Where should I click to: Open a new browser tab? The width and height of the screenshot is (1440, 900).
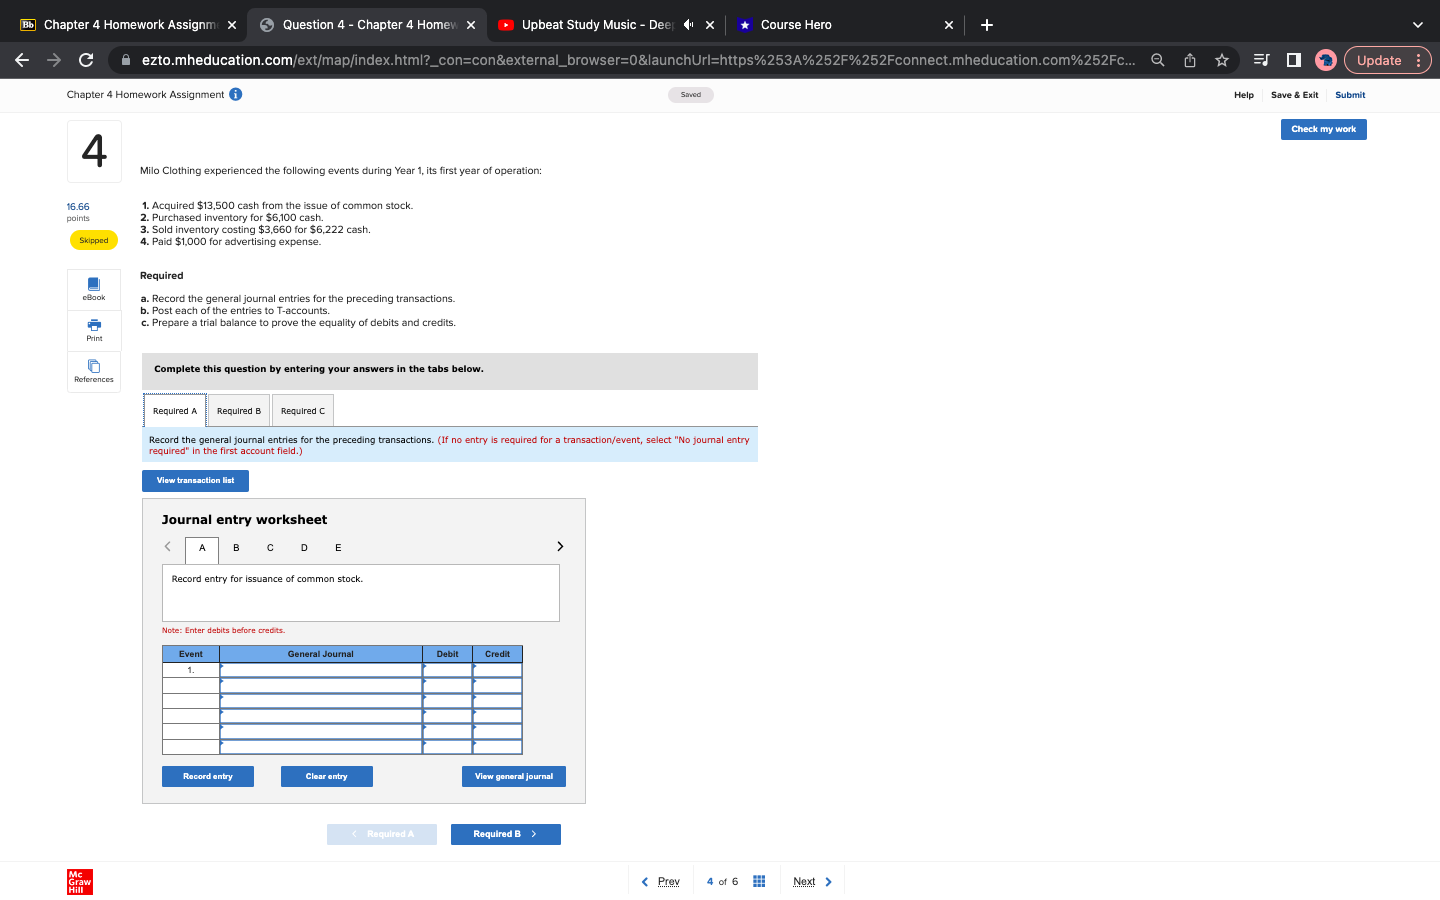[x=987, y=25]
